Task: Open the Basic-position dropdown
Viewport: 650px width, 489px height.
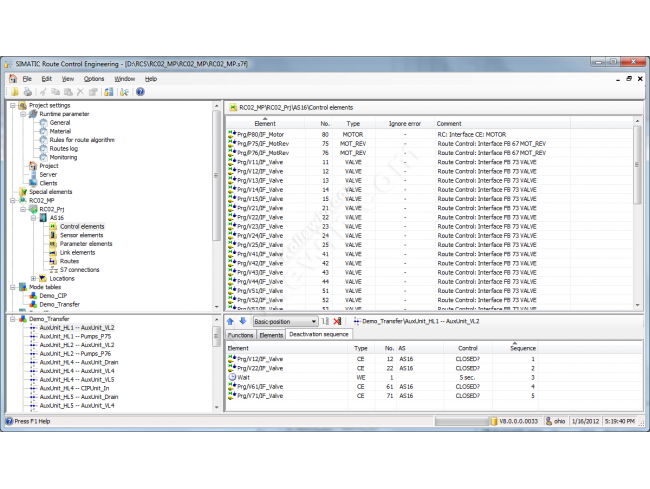Action: point(313,321)
